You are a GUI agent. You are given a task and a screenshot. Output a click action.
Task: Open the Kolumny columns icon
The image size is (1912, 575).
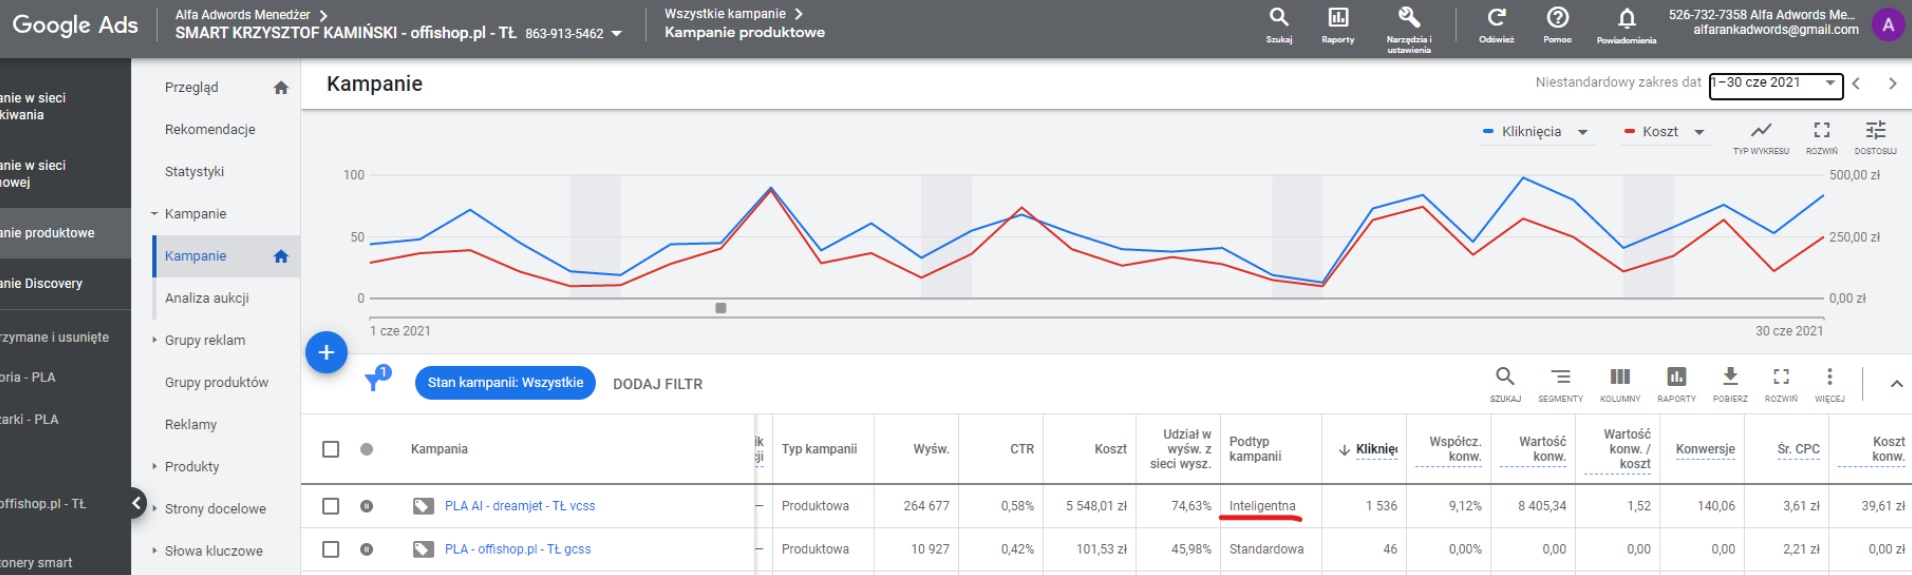(x=1620, y=377)
